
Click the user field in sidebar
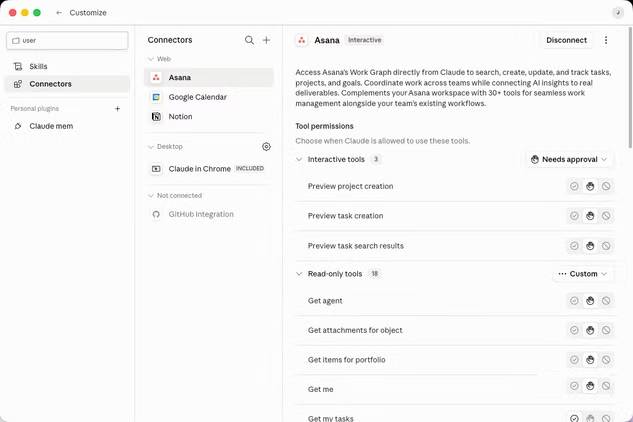pos(67,40)
